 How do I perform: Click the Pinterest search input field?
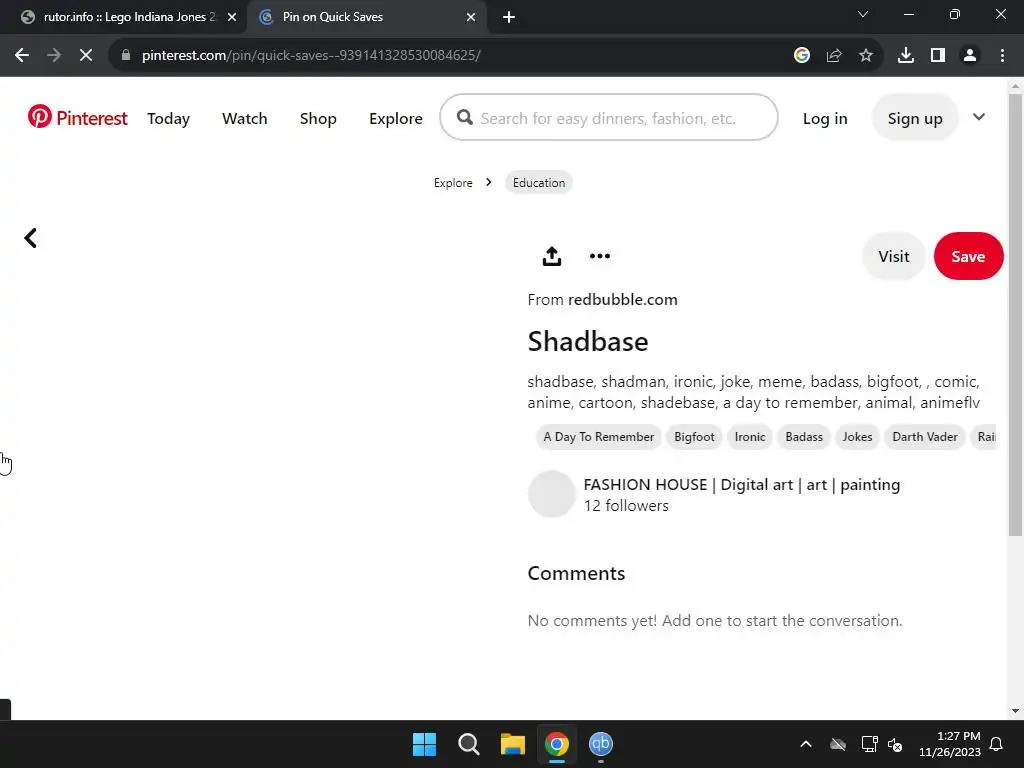click(x=608, y=118)
